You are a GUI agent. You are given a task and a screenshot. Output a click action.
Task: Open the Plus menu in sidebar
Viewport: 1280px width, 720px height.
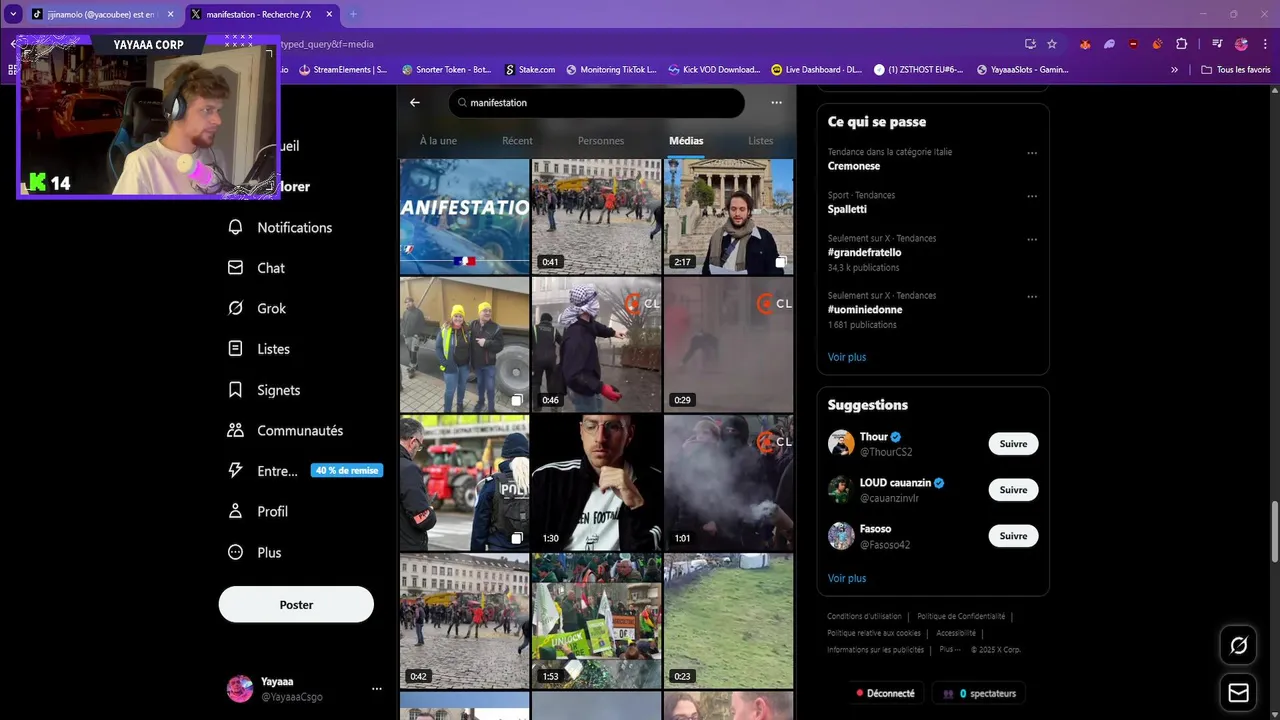255,552
